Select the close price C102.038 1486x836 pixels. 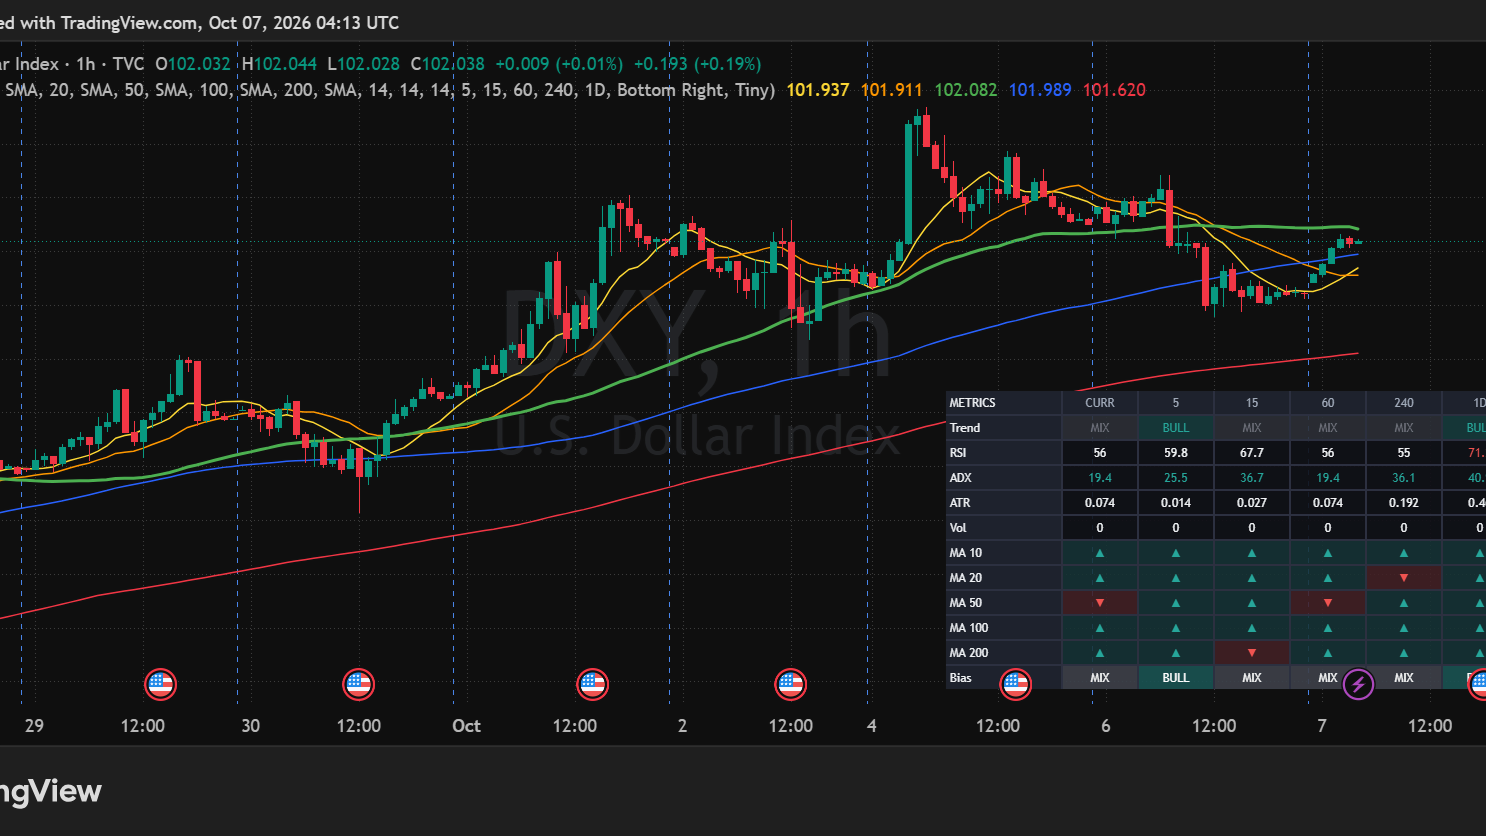(x=448, y=64)
